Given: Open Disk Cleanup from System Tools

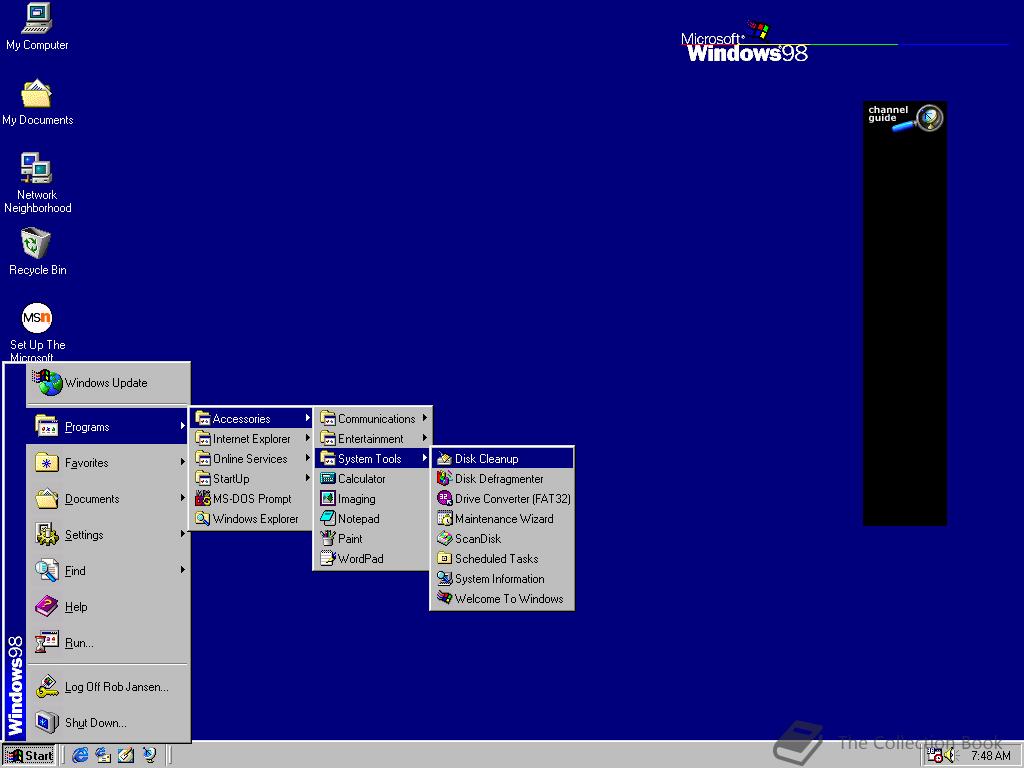Looking at the screenshot, I should tap(487, 459).
